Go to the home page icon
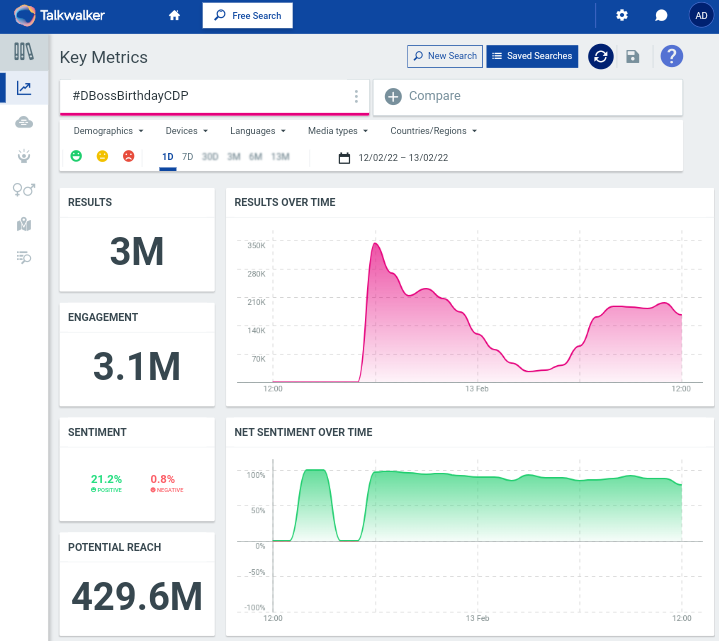 click(x=174, y=16)
